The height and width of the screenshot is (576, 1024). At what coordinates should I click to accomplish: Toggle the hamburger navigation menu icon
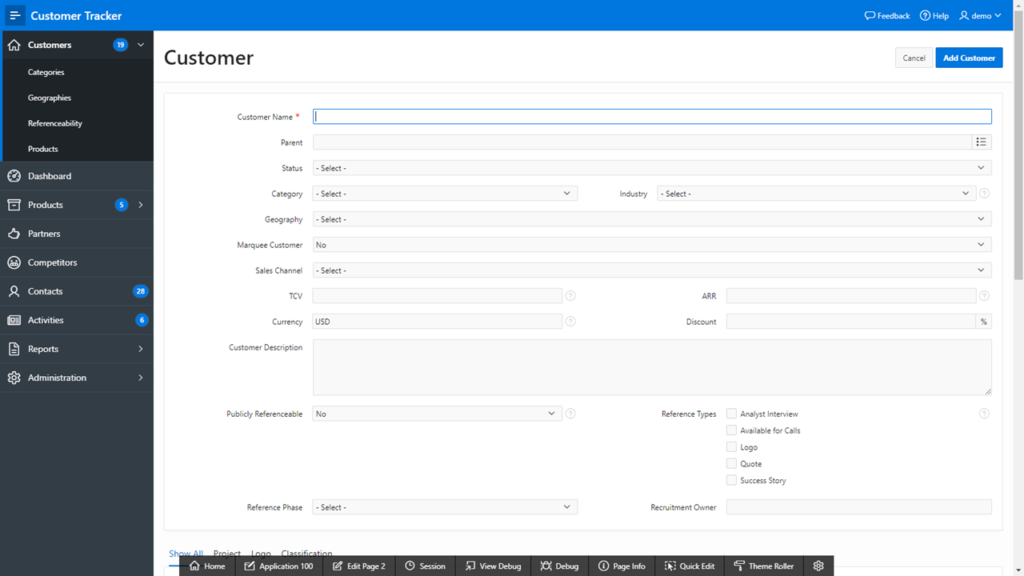(14, 15)
